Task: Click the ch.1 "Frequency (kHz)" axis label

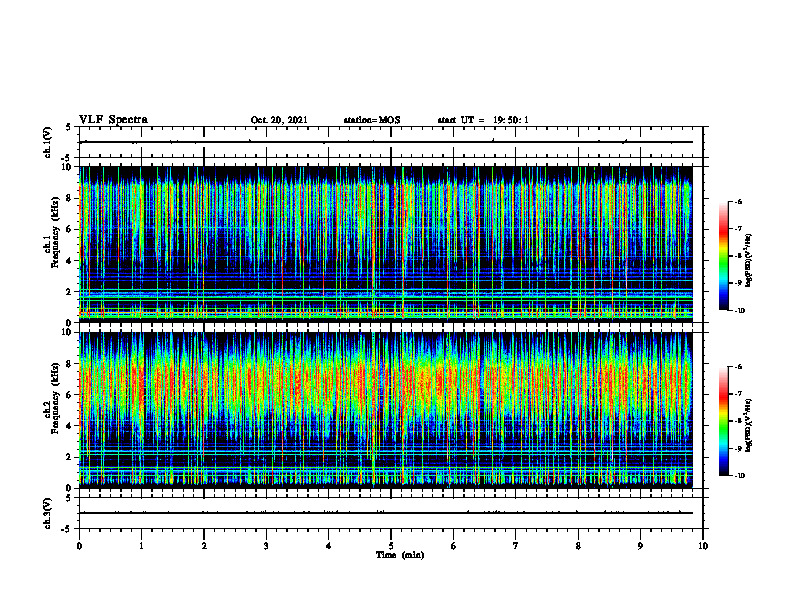Action: (x=54, y=232)
